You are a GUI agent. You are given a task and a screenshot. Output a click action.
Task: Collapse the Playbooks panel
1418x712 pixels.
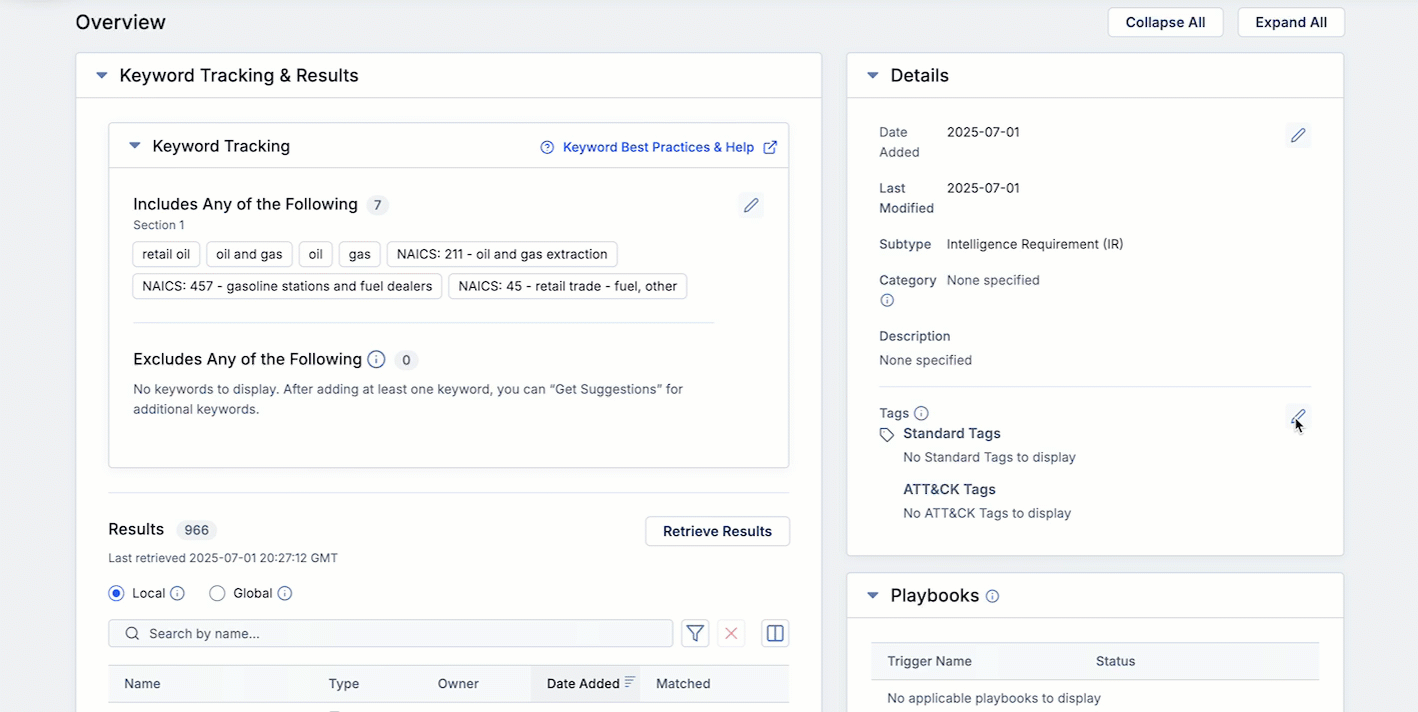click(872, 596)
